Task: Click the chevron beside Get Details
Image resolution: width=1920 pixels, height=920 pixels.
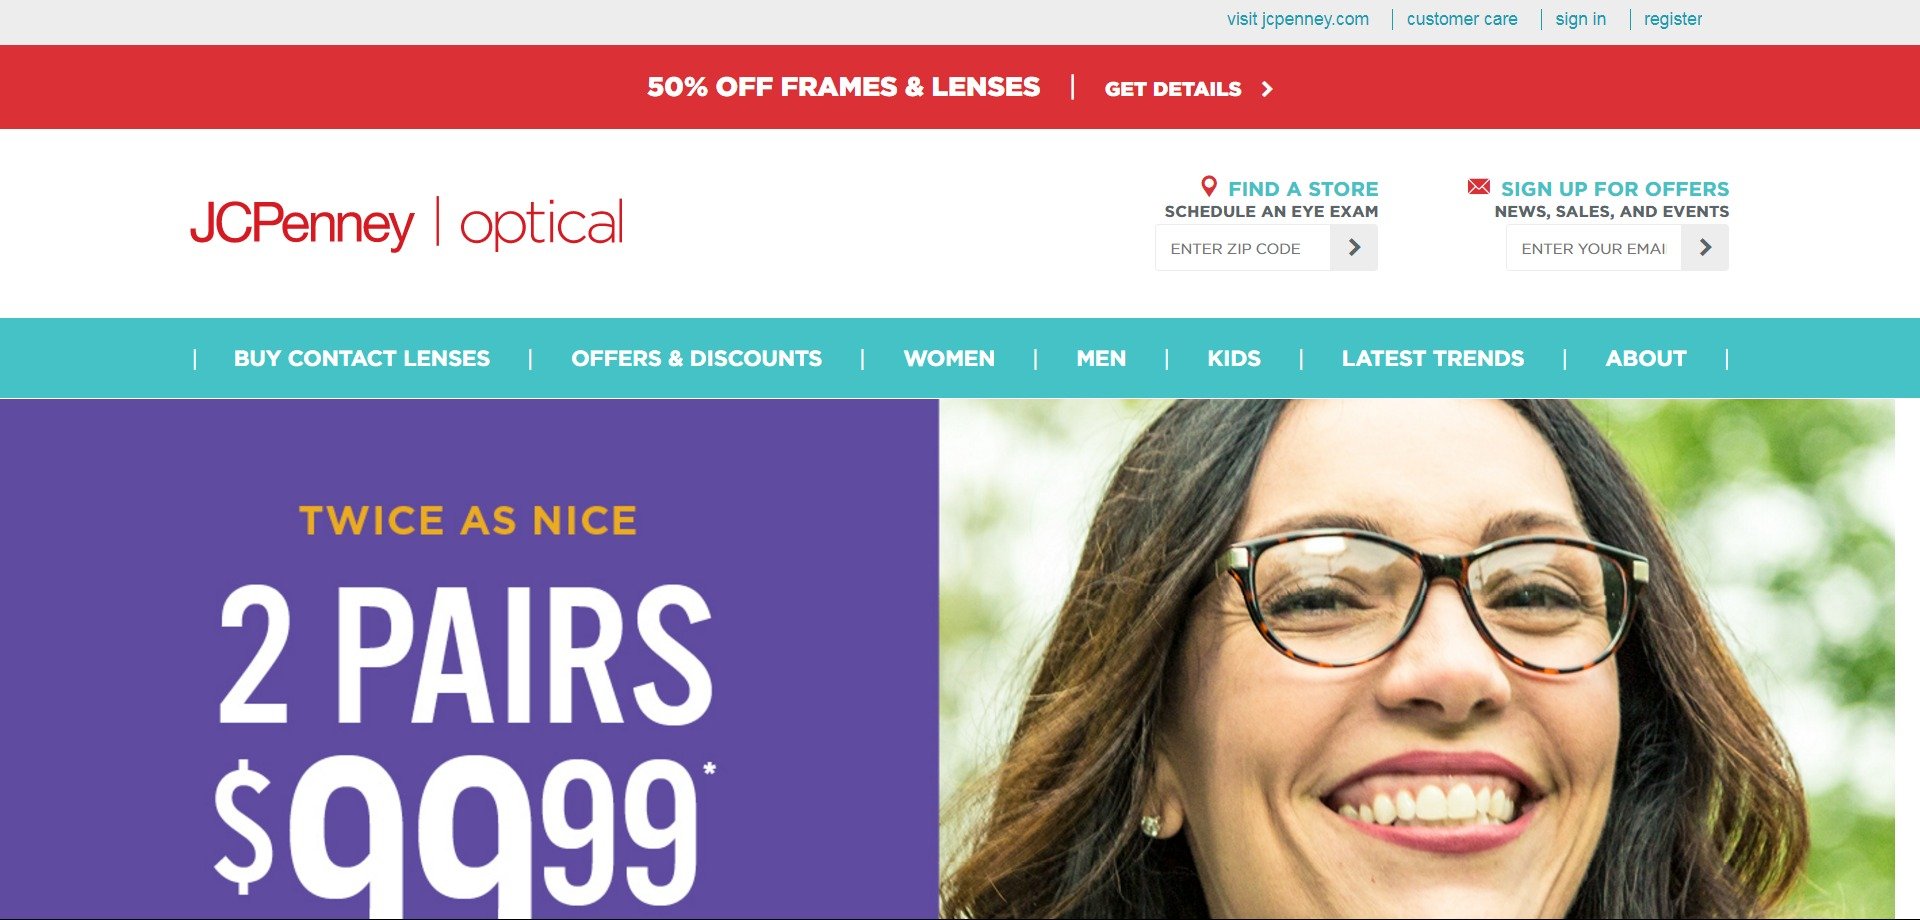Action: [x=1267, y=89]
